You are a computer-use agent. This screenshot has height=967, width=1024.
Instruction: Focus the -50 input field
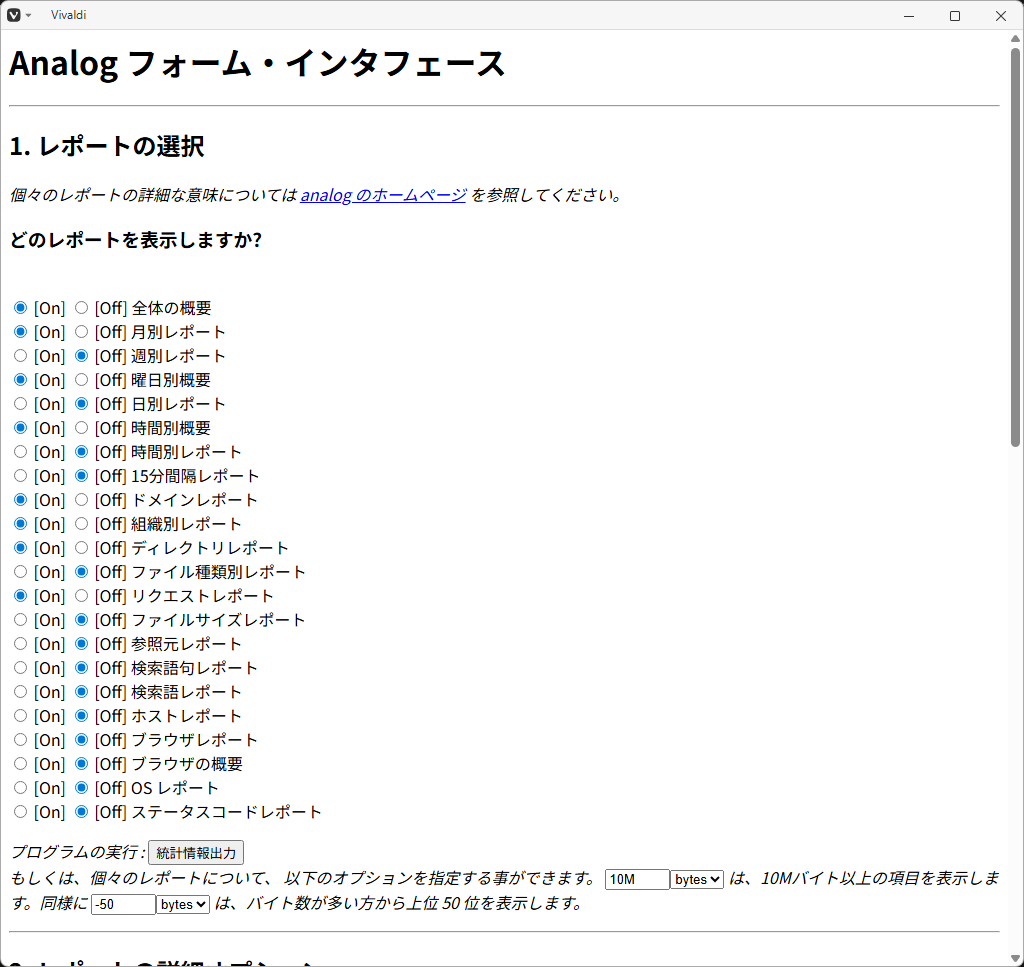pos(123,904)
